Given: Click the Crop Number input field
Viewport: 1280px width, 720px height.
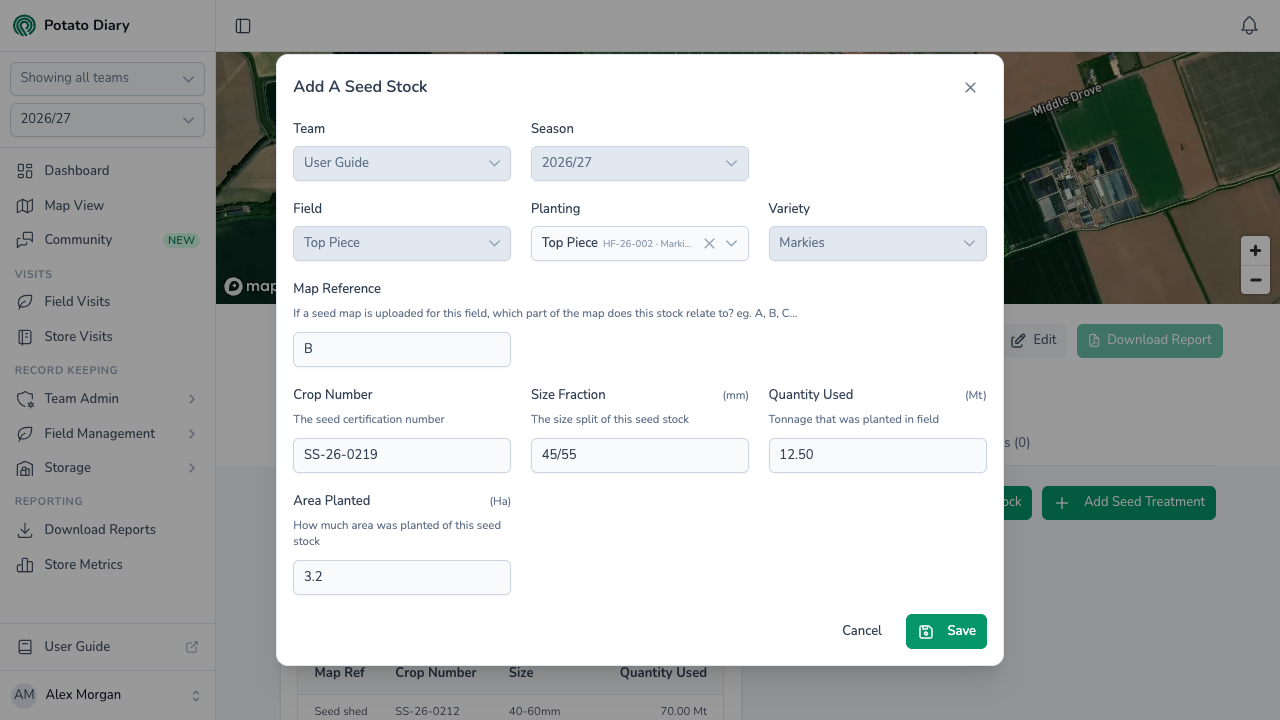Looking at the screenshot, I should point(402,455).
